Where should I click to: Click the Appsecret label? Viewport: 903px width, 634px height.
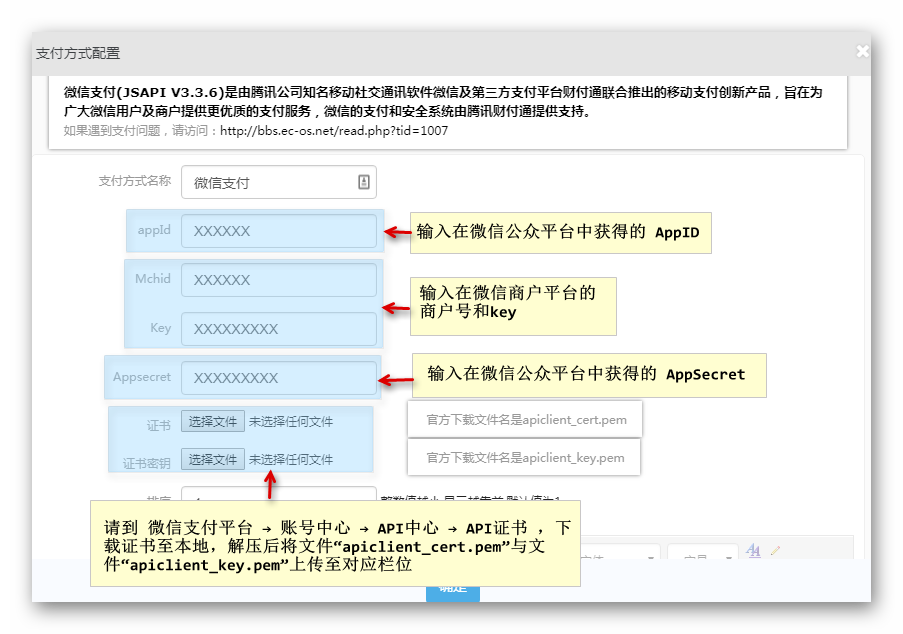pyautogui.click(x=142, y=377)
